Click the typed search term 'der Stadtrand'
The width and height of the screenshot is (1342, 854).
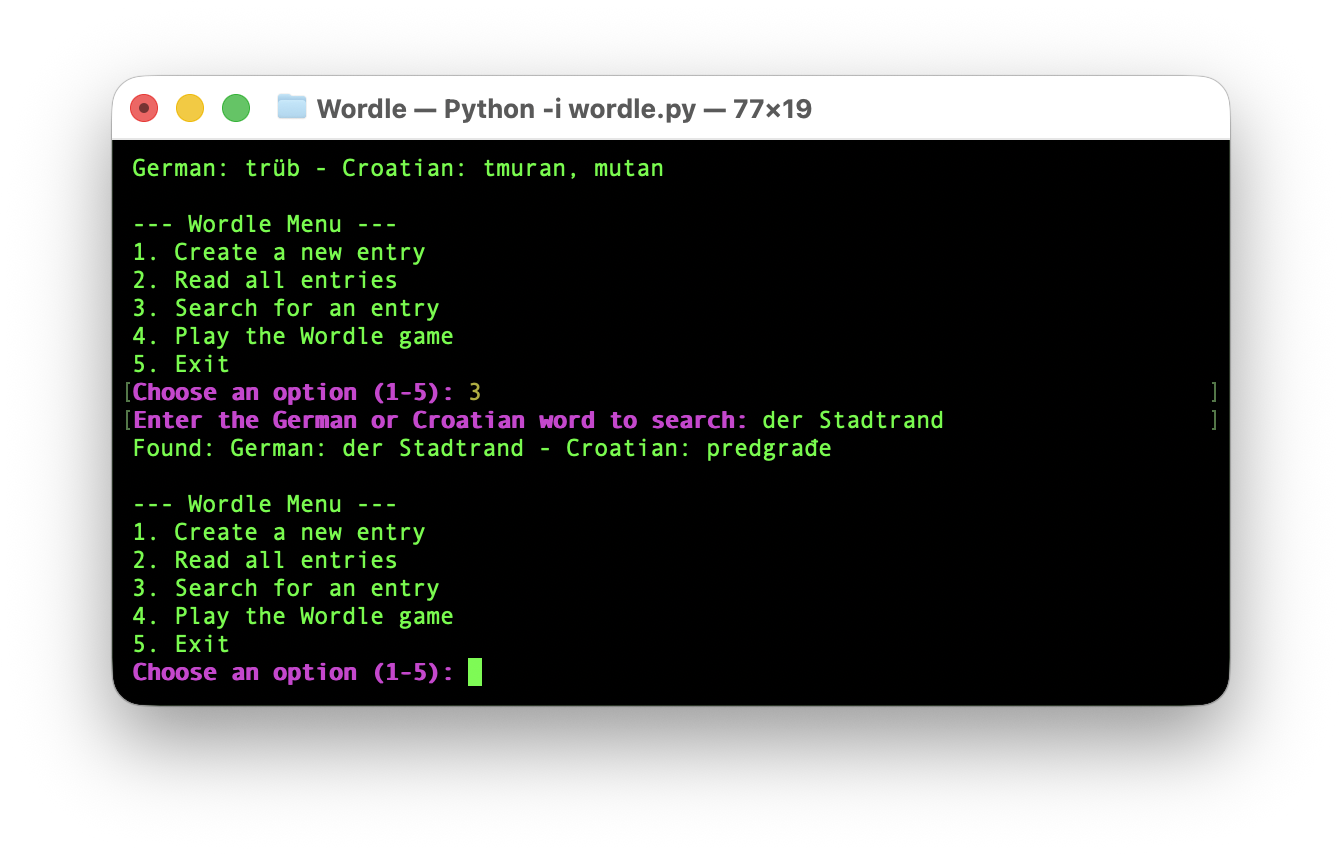pyautogui.click(x=852, y=420)
